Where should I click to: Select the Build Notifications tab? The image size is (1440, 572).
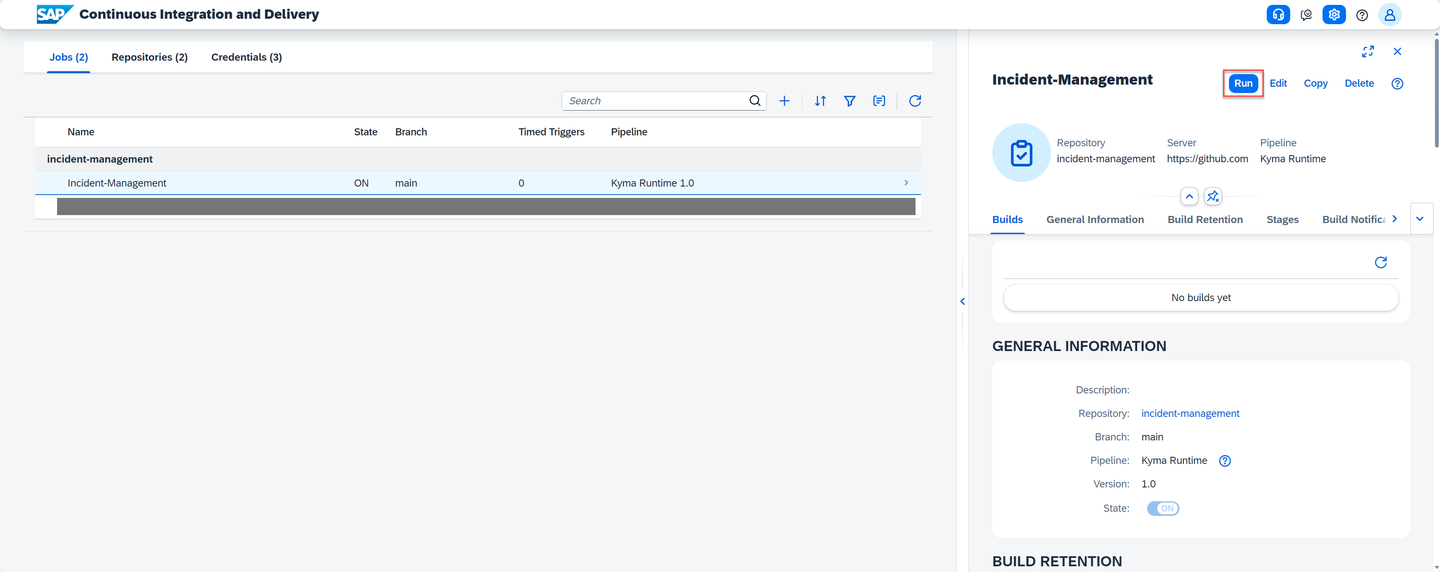(1353, 219)
